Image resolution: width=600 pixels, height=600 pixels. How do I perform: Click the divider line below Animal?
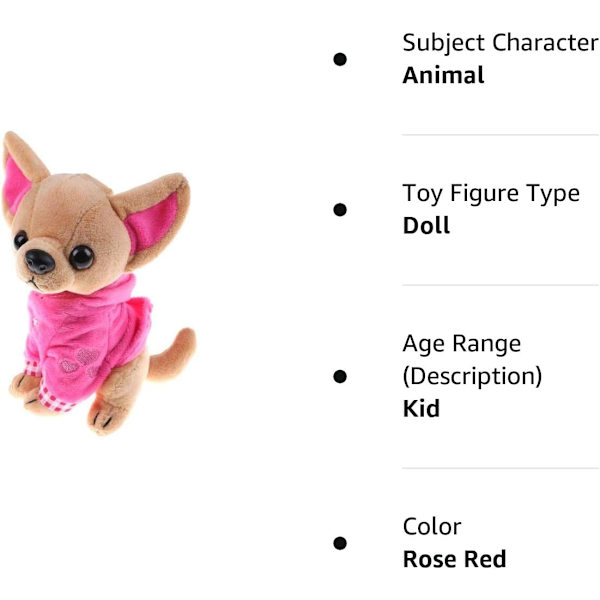click(500, 135)
